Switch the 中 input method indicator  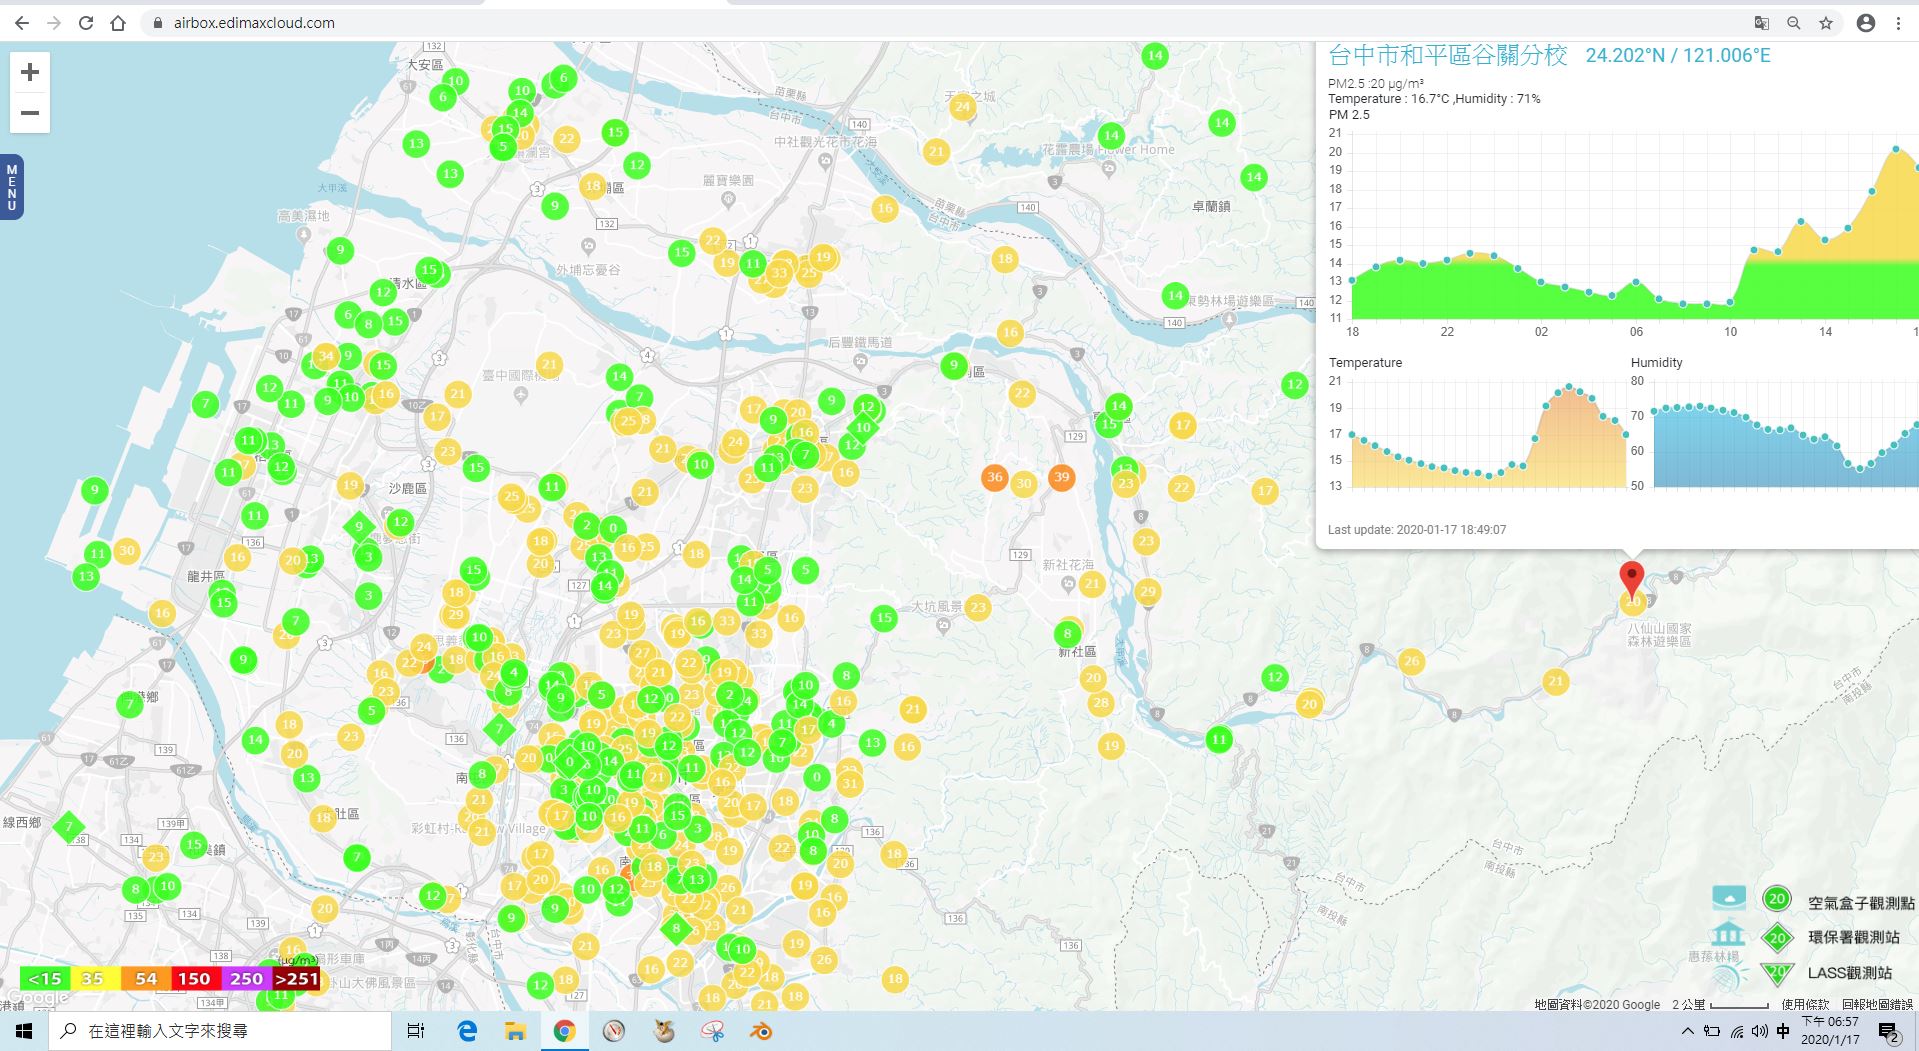[x=1783, y=1031]
